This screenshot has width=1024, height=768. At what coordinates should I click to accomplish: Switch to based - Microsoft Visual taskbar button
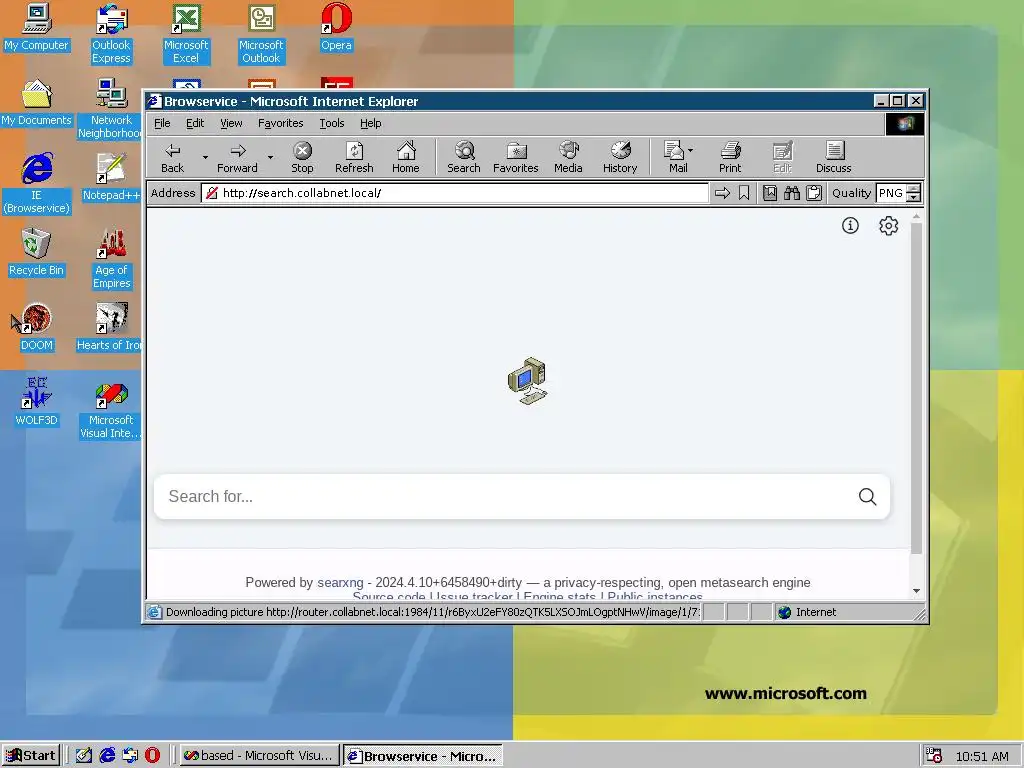259,756
